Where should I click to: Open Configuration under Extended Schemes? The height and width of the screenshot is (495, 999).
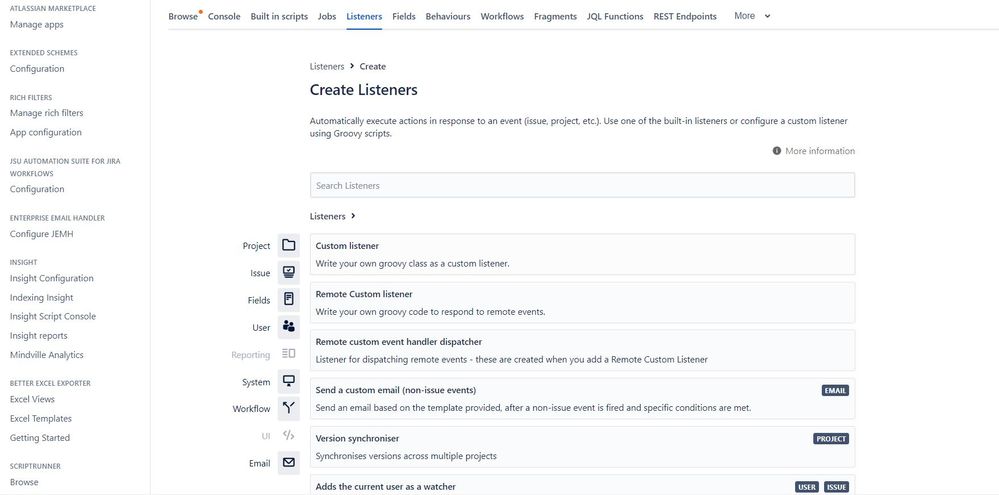click(37, 69)
